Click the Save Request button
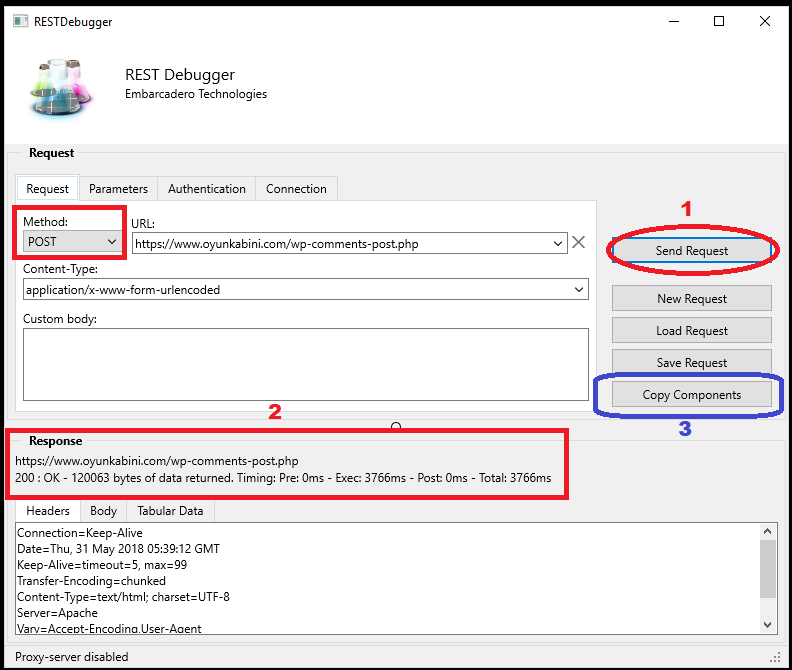This screenshot has height=670, width=792. click(x=691, y=362)
